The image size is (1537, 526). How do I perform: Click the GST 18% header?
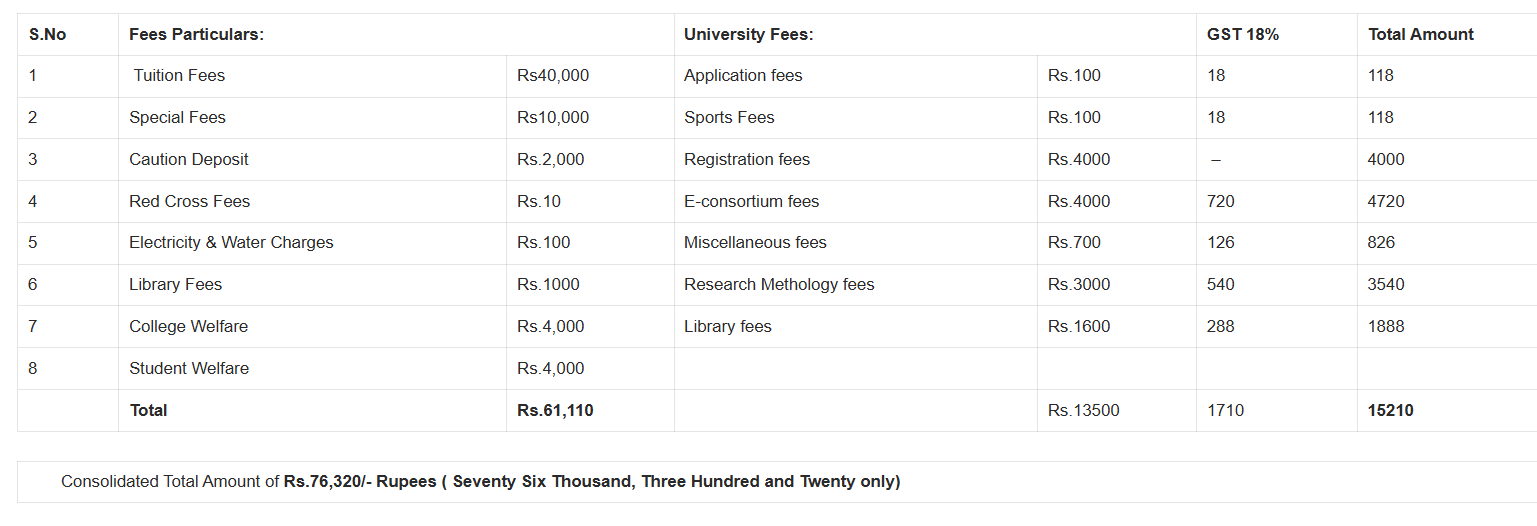tap(1243, 35)
